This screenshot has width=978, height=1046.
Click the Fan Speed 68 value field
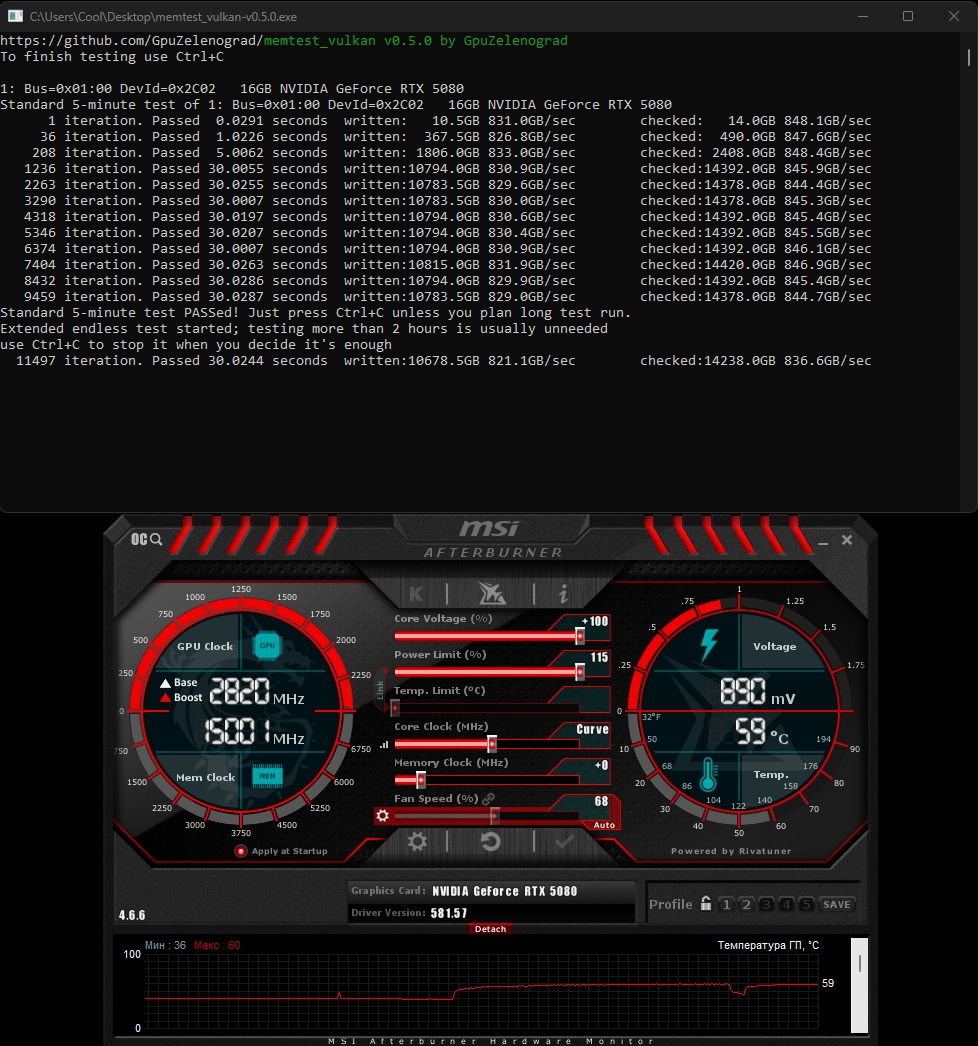click(x=601, y=801)
